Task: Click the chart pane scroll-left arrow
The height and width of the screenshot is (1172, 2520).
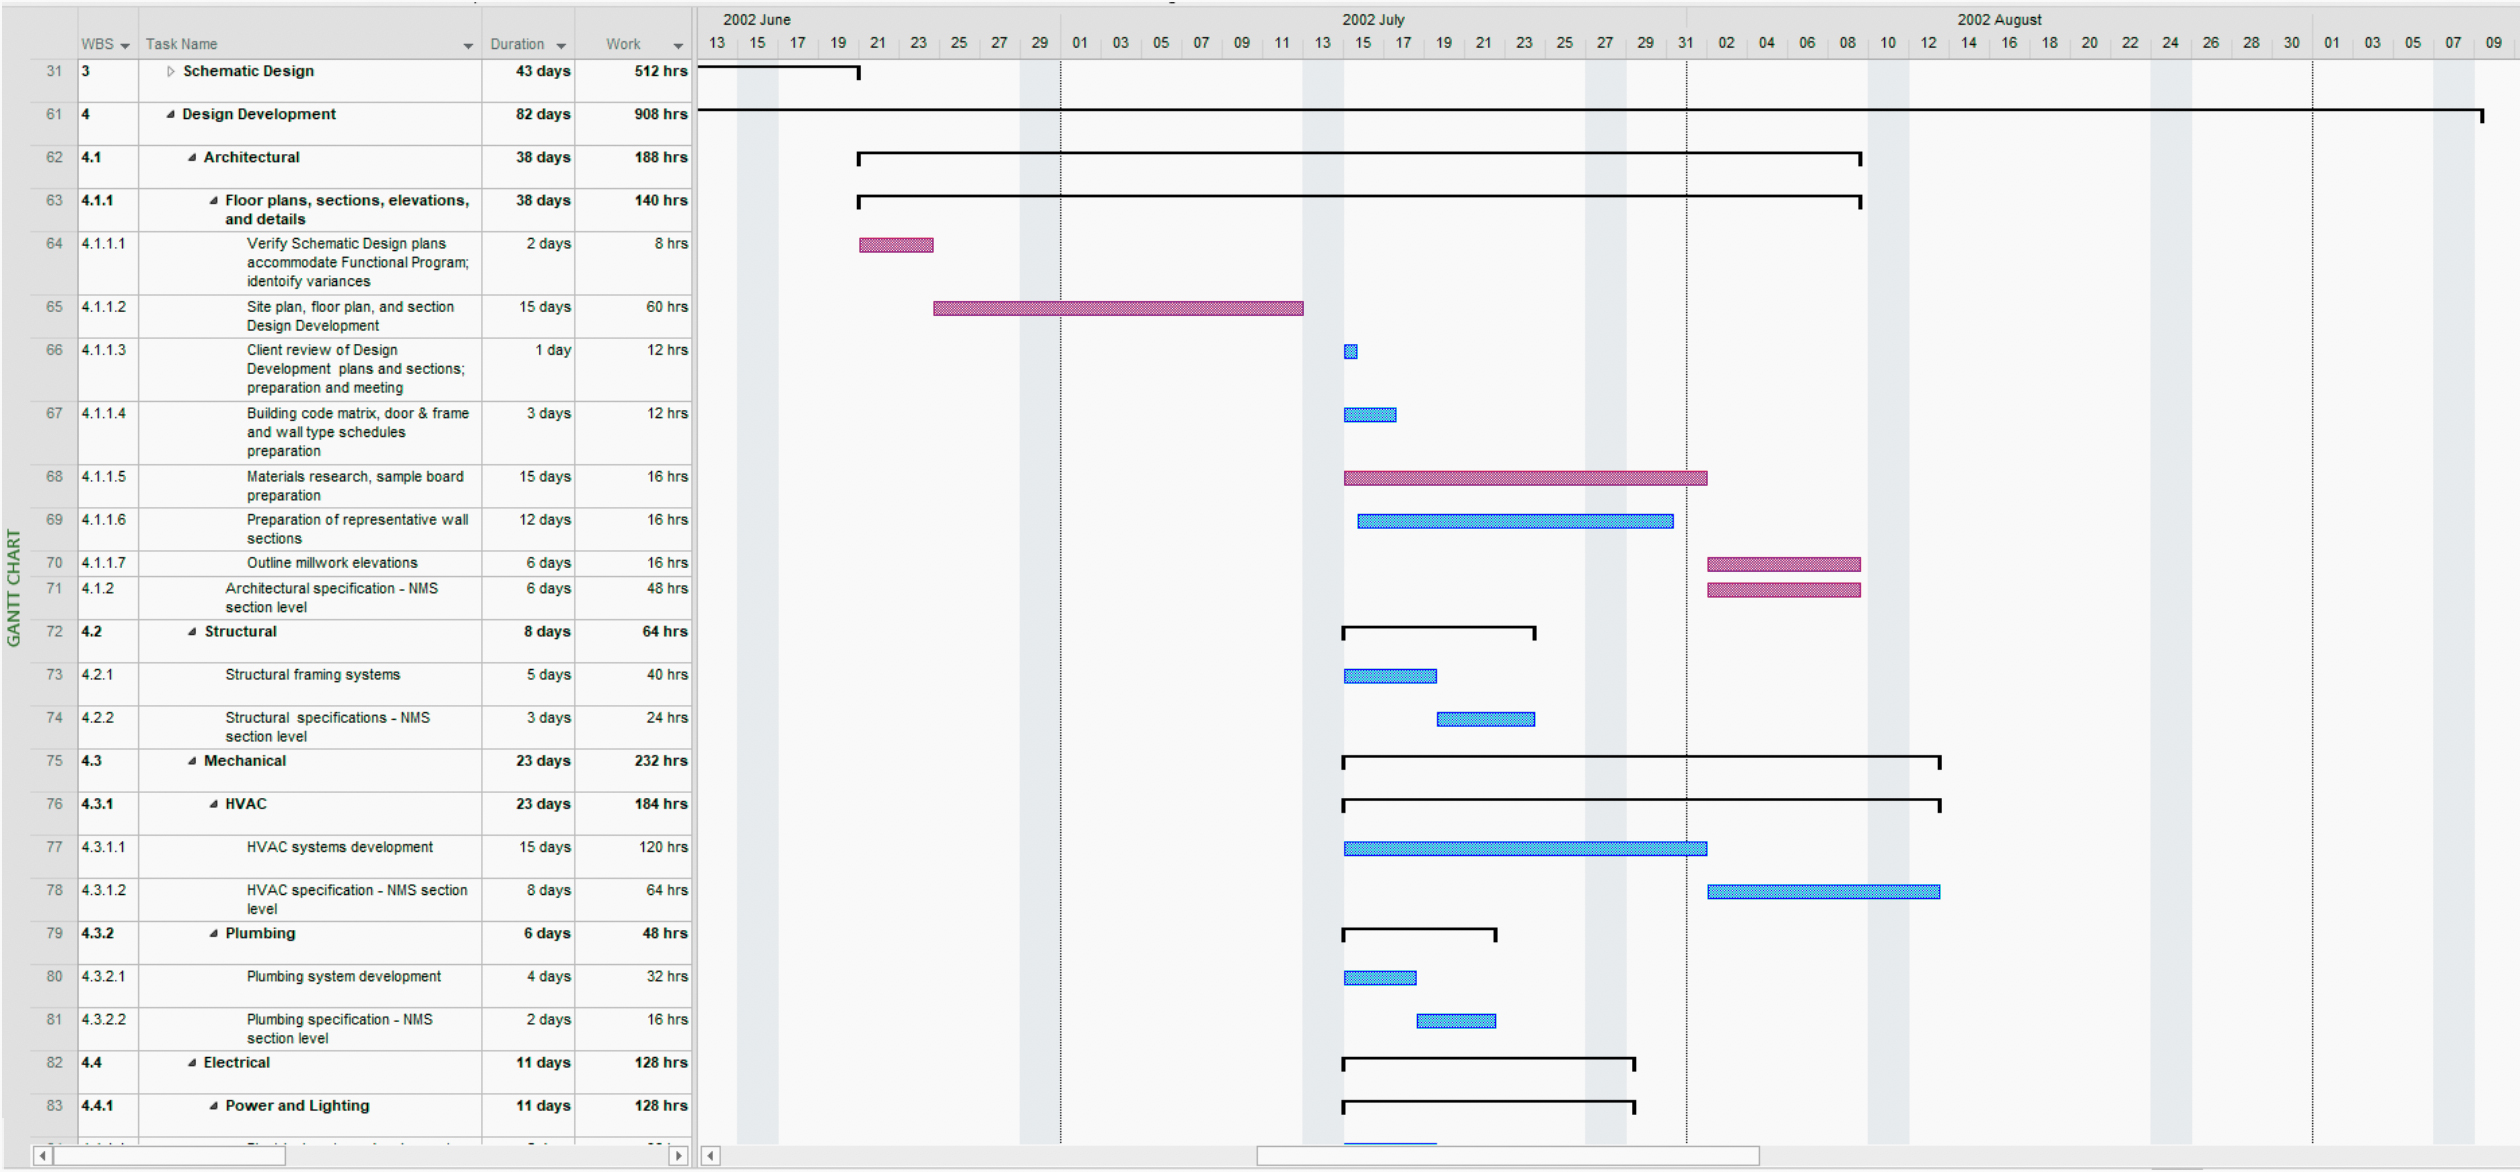Action: 710,1156
